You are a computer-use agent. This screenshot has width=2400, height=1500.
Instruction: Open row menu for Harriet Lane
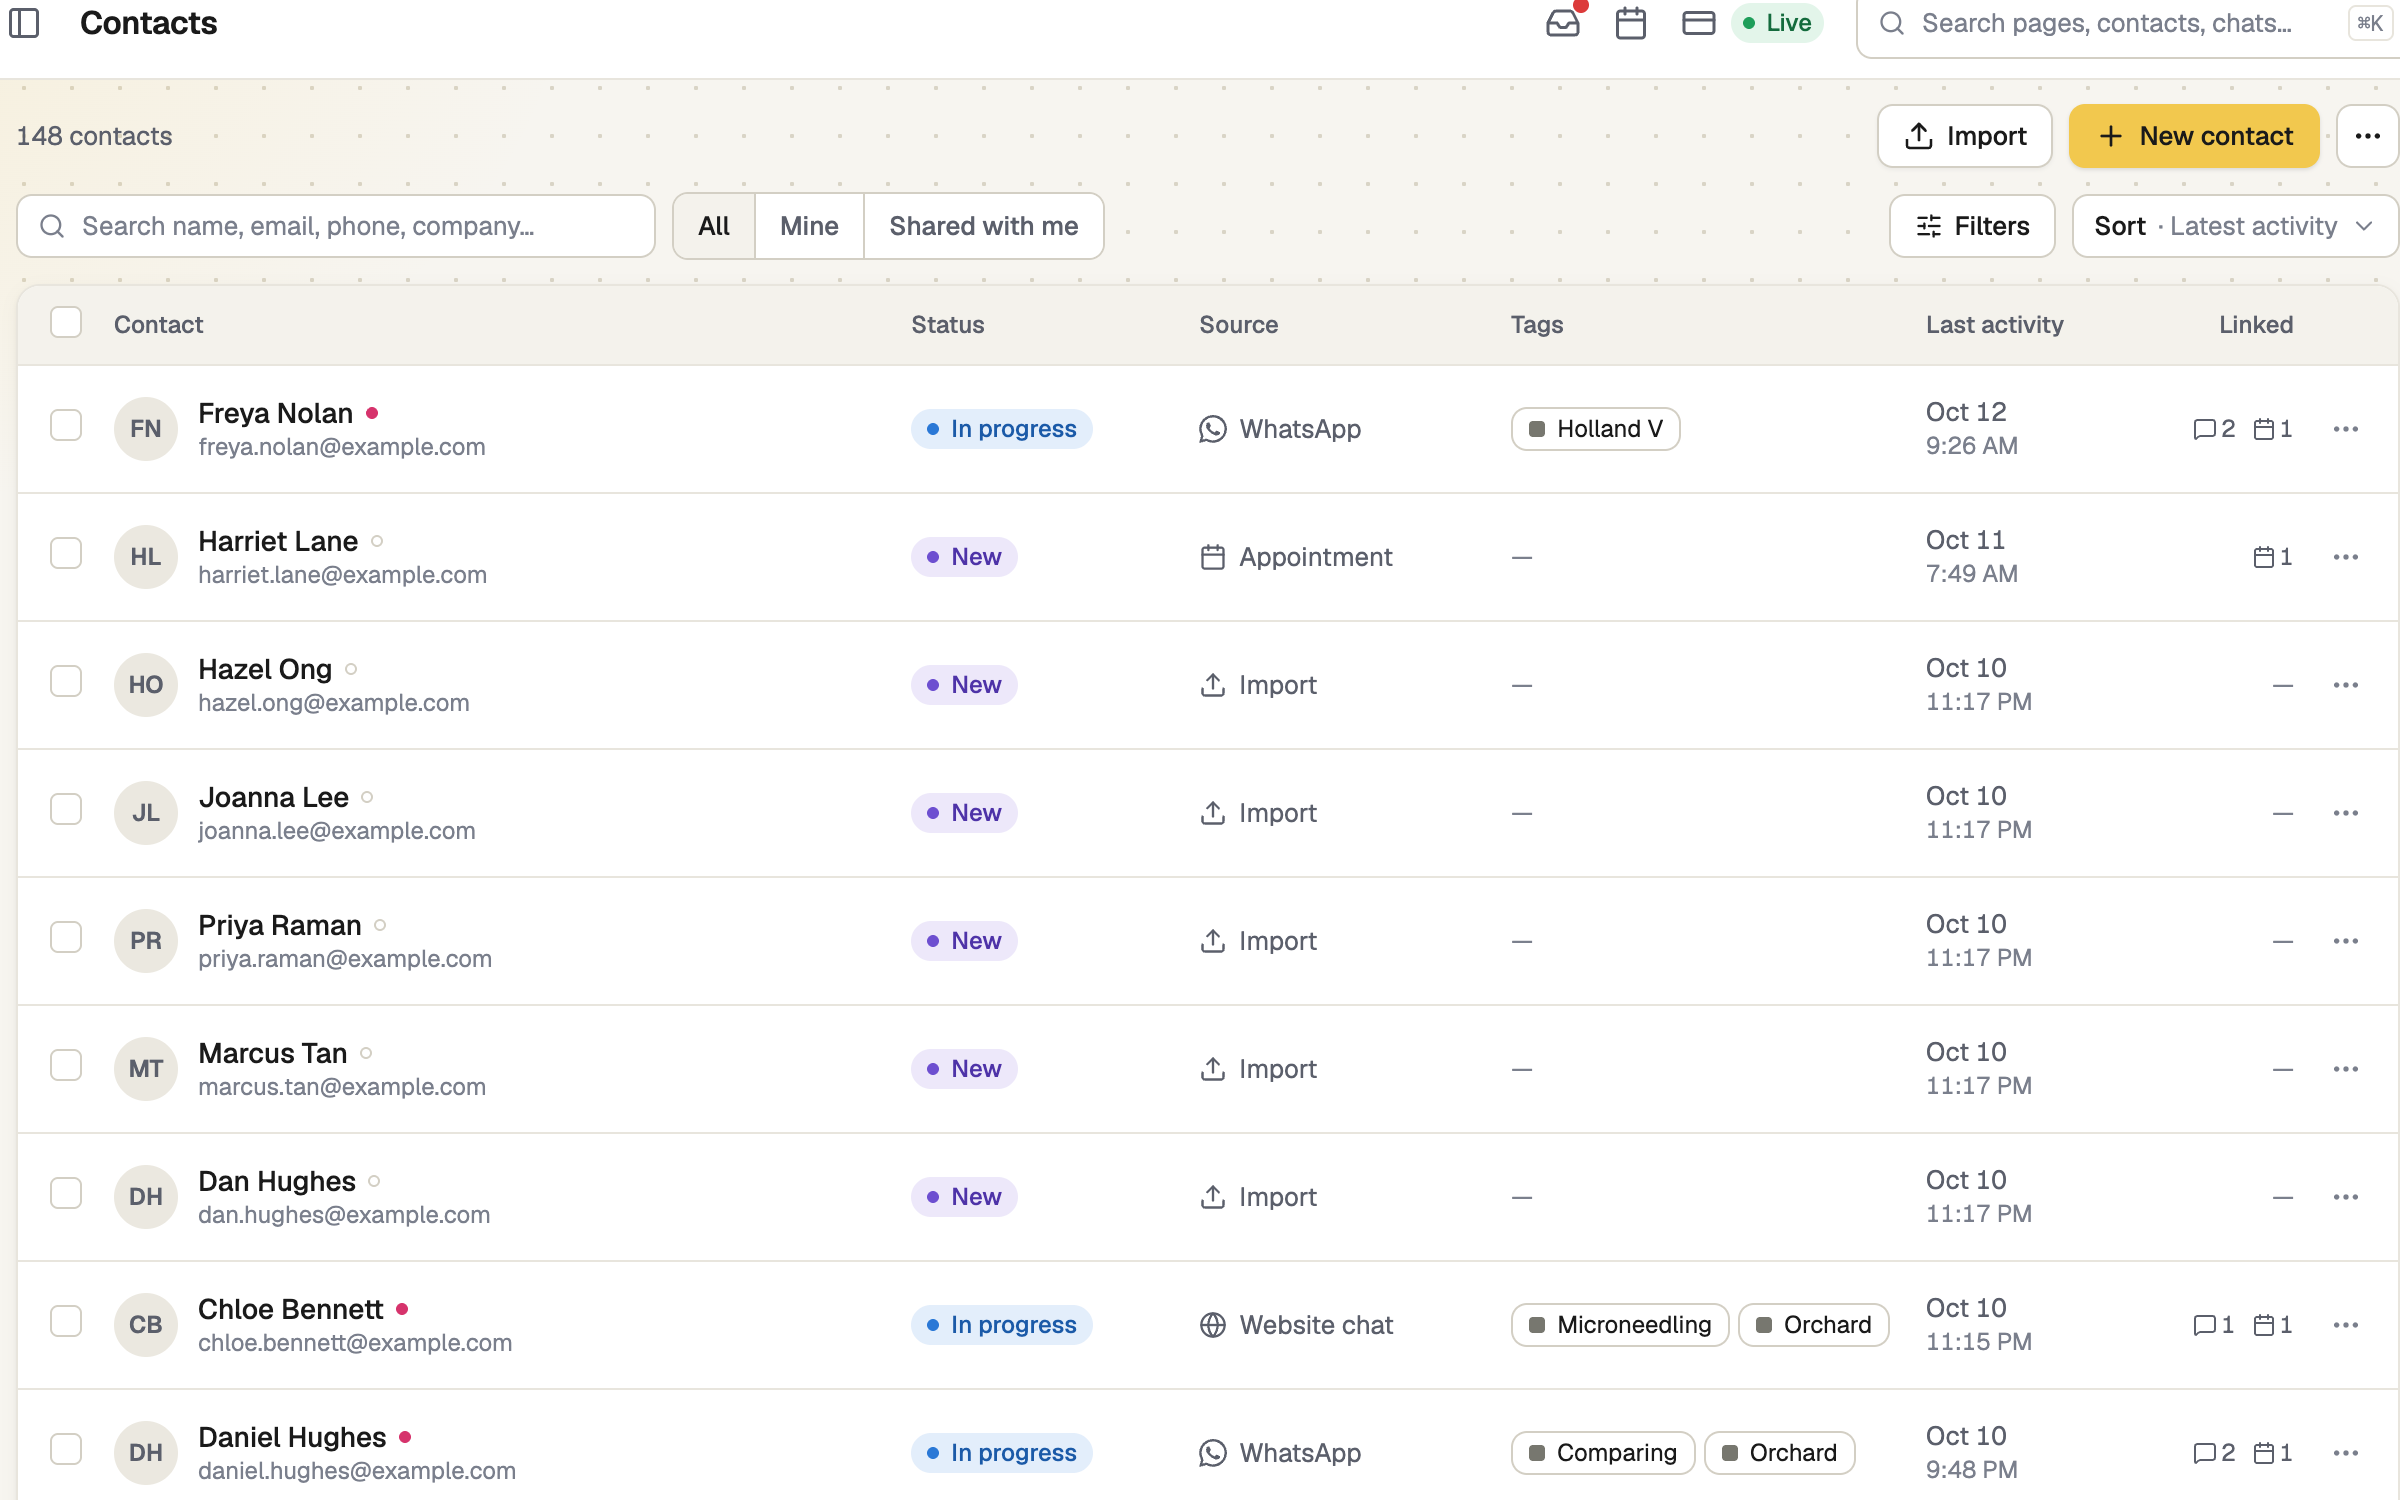click(2345, 557)
